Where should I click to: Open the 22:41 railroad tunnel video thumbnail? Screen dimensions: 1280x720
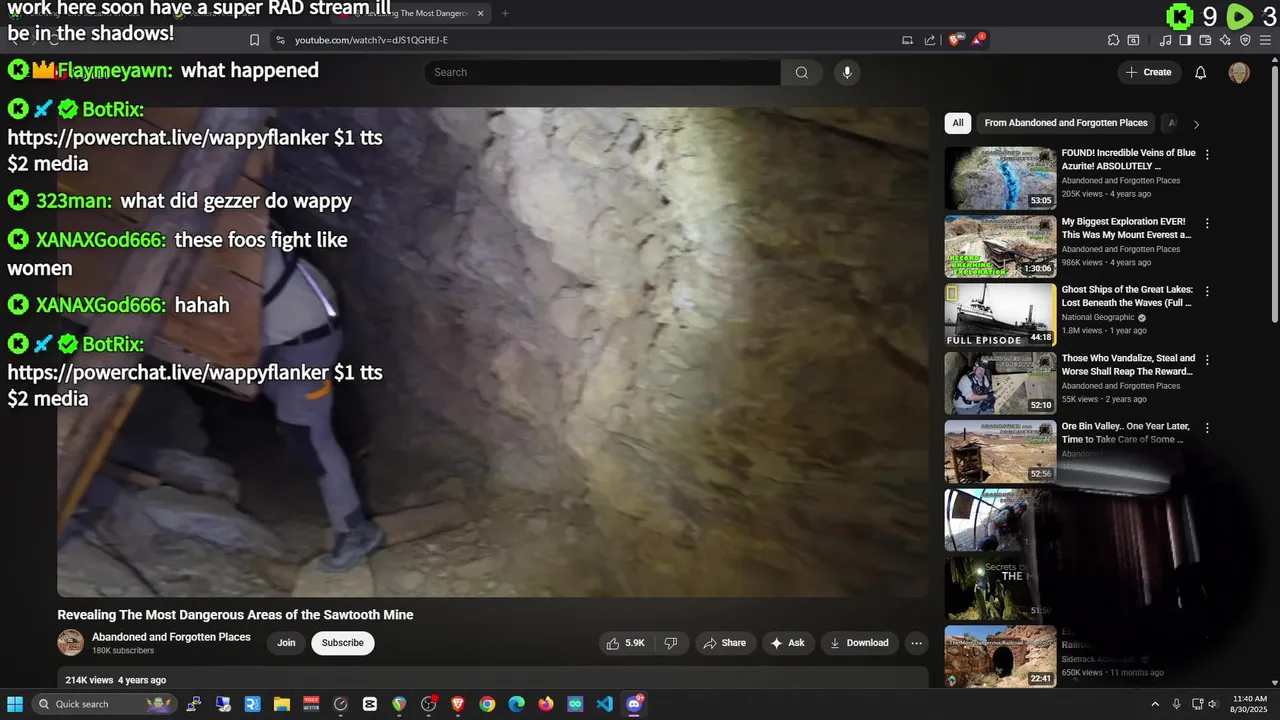tap(1000, 656)
